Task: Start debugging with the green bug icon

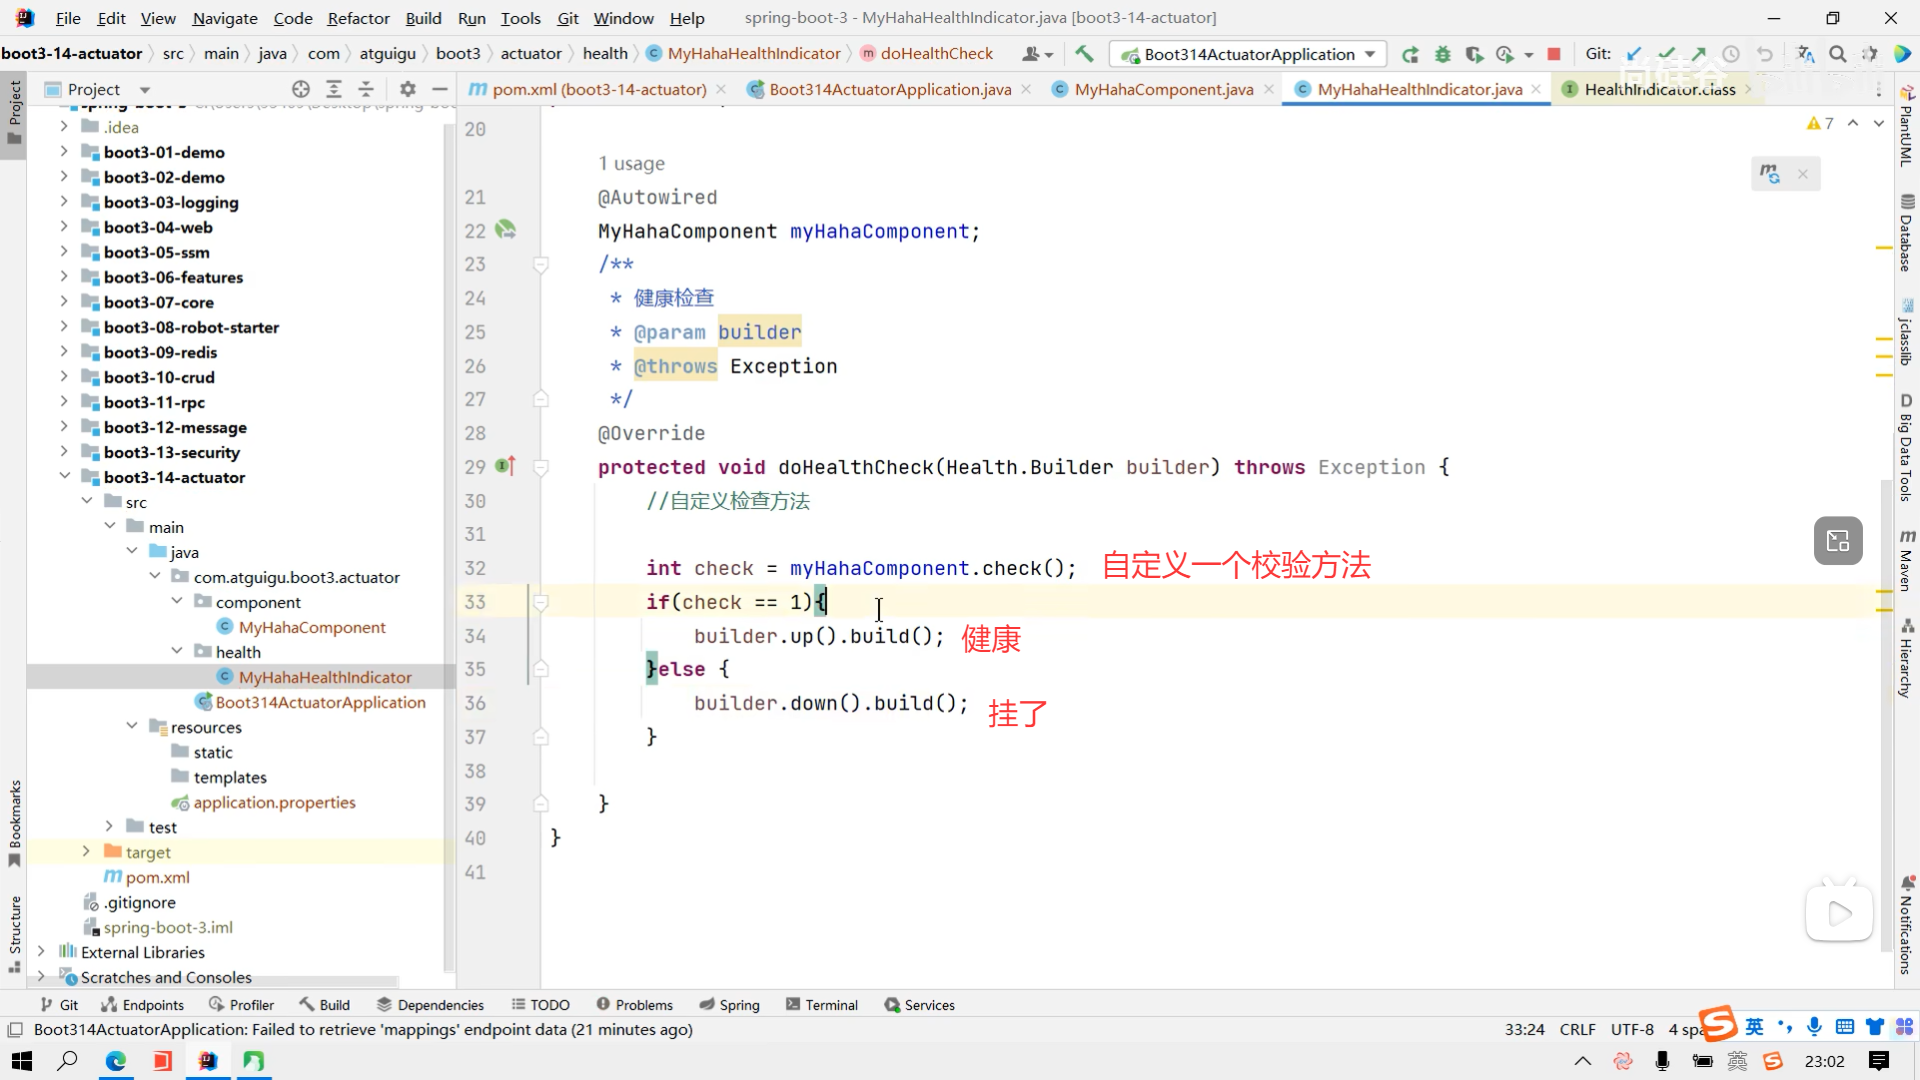Action: click(1442, 54)
